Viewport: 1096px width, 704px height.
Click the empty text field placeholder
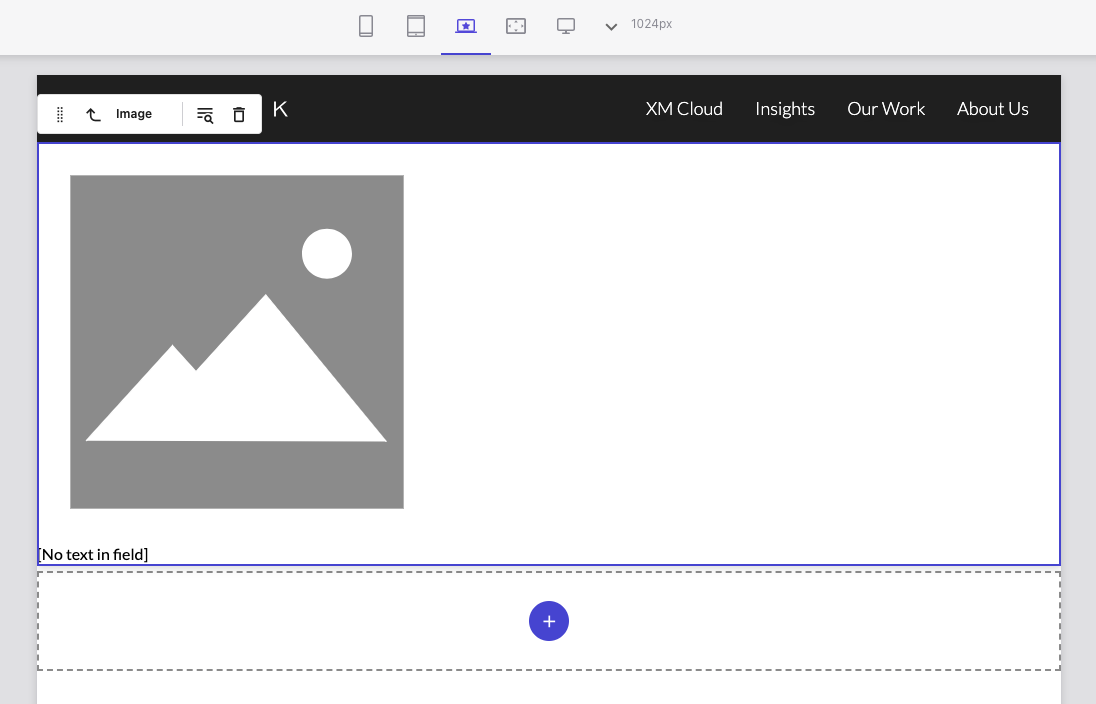92,553
